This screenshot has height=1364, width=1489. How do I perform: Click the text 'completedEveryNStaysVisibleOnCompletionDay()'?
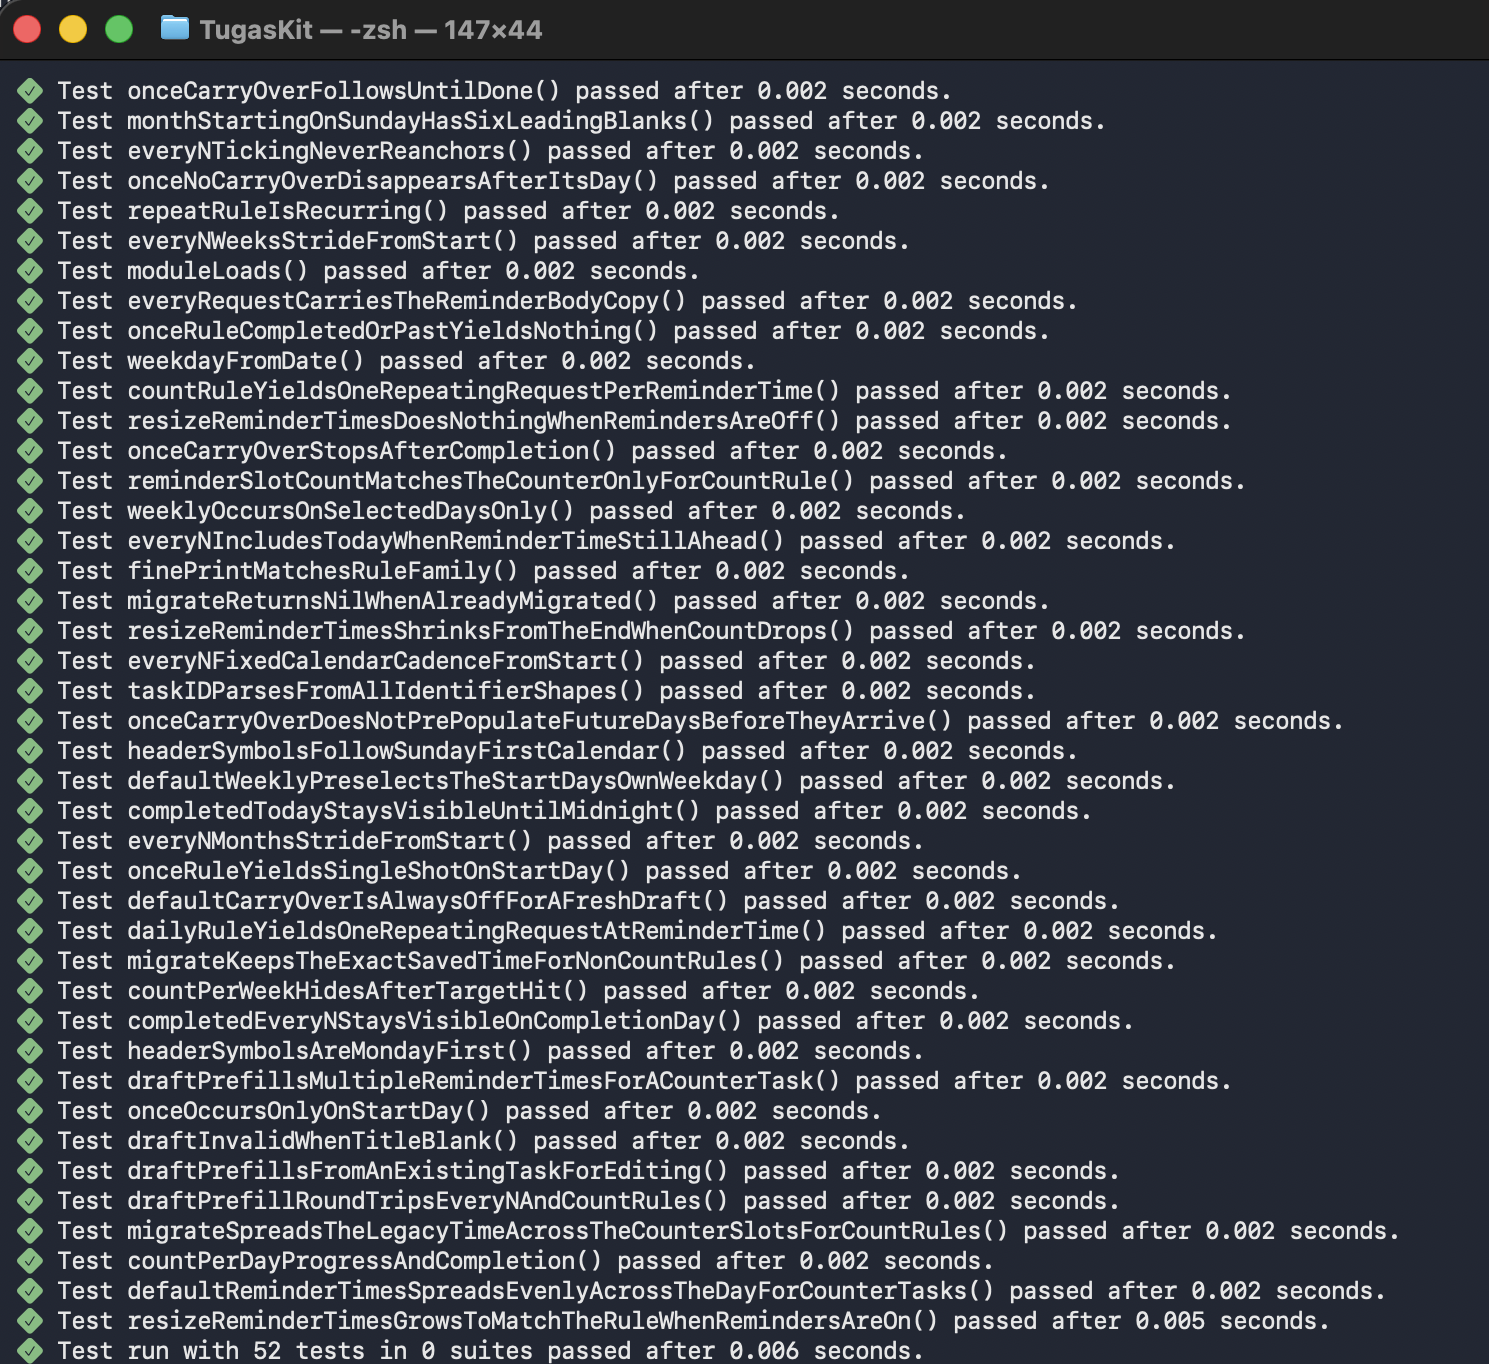coord(435,1021)
